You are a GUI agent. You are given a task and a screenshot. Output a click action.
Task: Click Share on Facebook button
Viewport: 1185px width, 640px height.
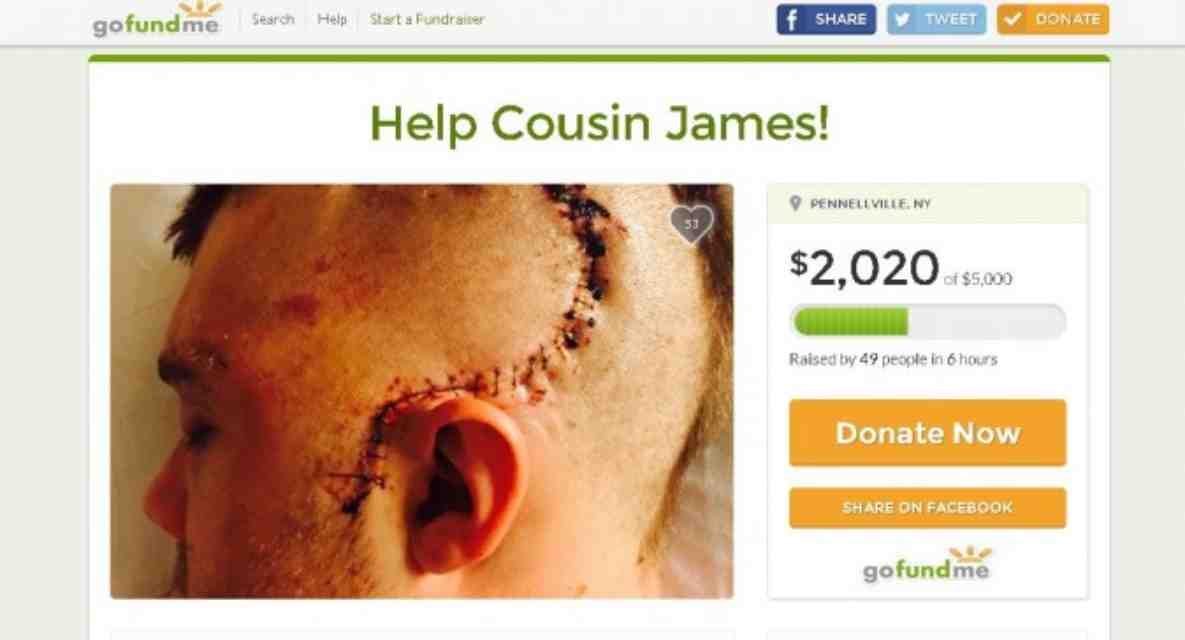pos(927,508)
